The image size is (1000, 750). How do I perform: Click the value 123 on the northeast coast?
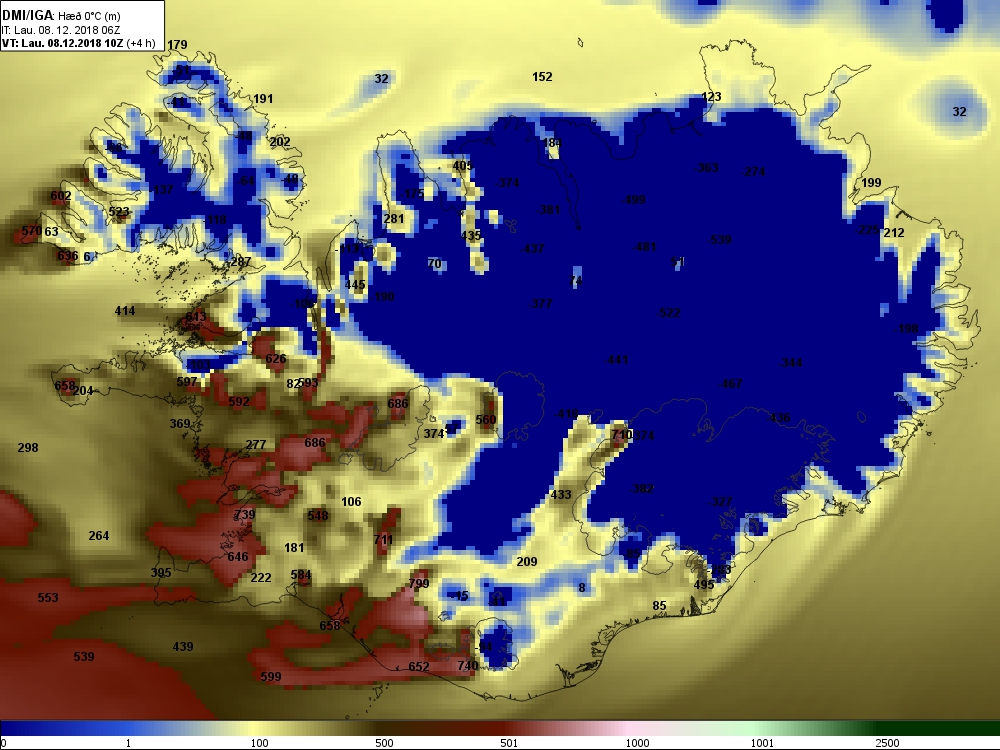click(711, 97)
